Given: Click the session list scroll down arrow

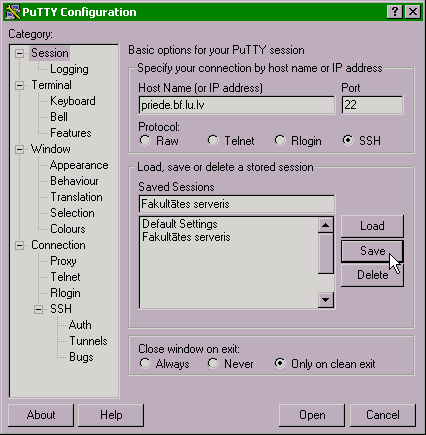Looking at the screenshot, I should [326, 300].
